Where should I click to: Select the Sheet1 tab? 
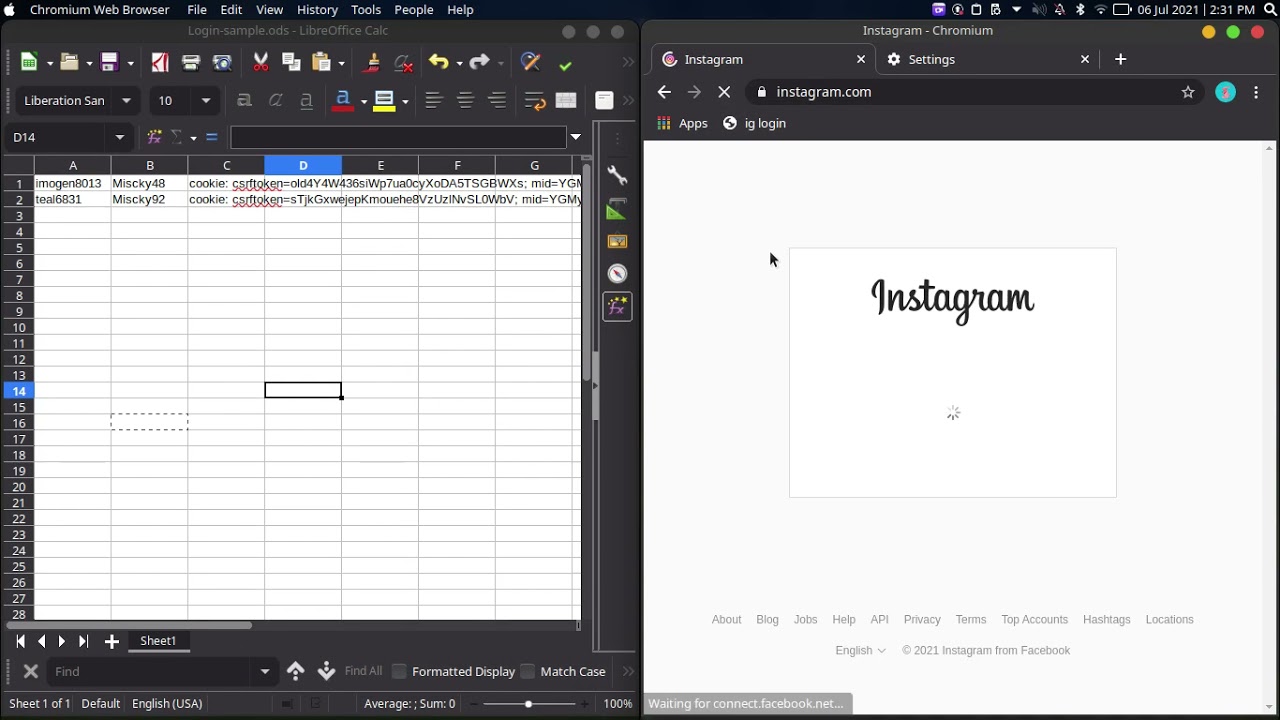coord(158,641)
